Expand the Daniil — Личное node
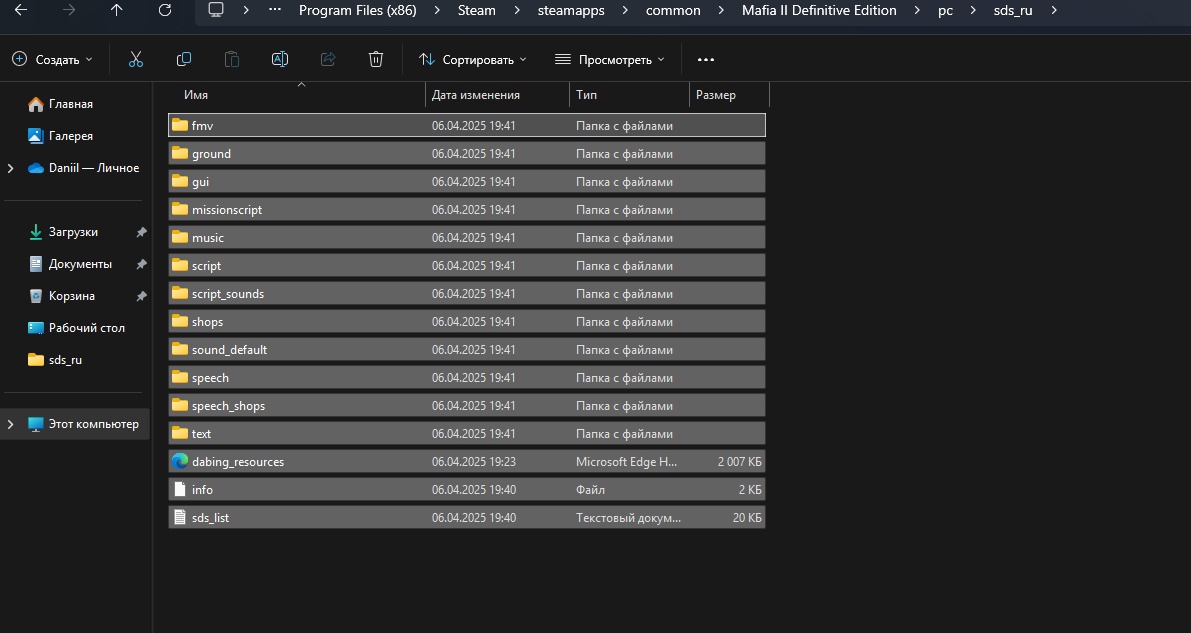 (11, 168)
